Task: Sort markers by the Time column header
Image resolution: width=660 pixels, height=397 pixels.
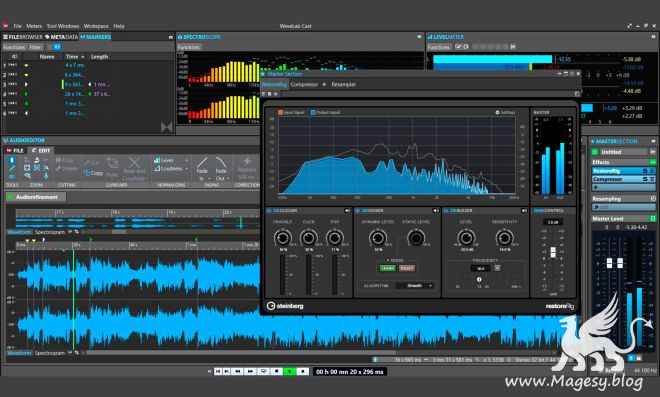Action: [x=74, y=56]
